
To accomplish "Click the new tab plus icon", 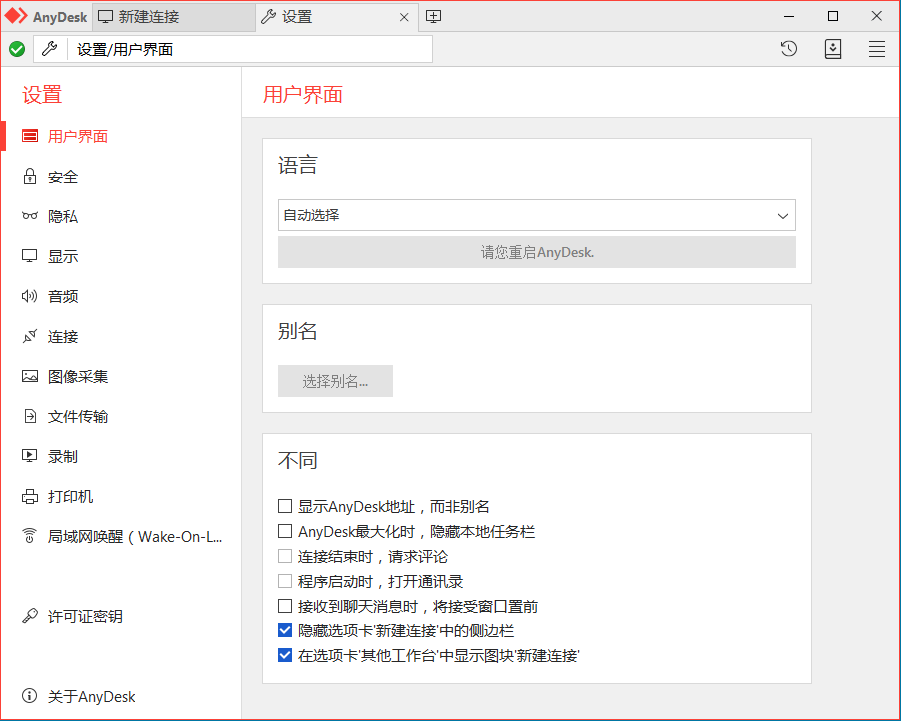I will click(433, 16).
